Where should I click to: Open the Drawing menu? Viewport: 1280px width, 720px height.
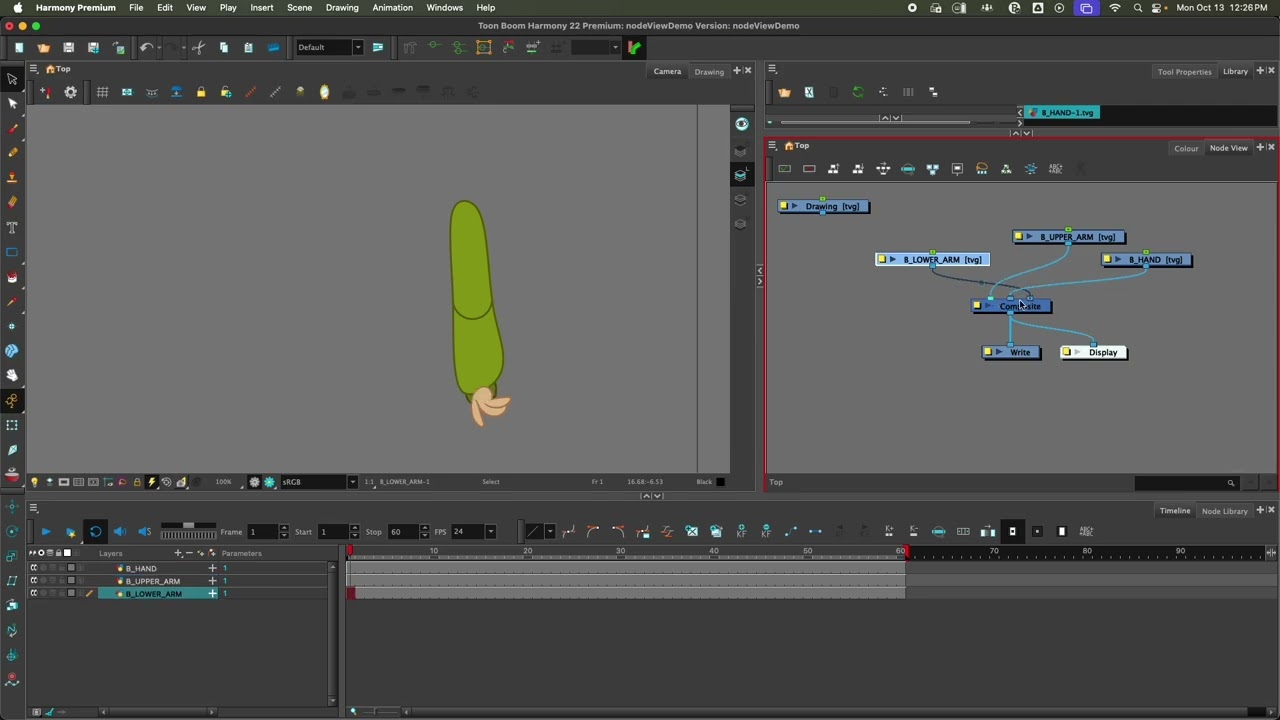click(x=342, y=7)
